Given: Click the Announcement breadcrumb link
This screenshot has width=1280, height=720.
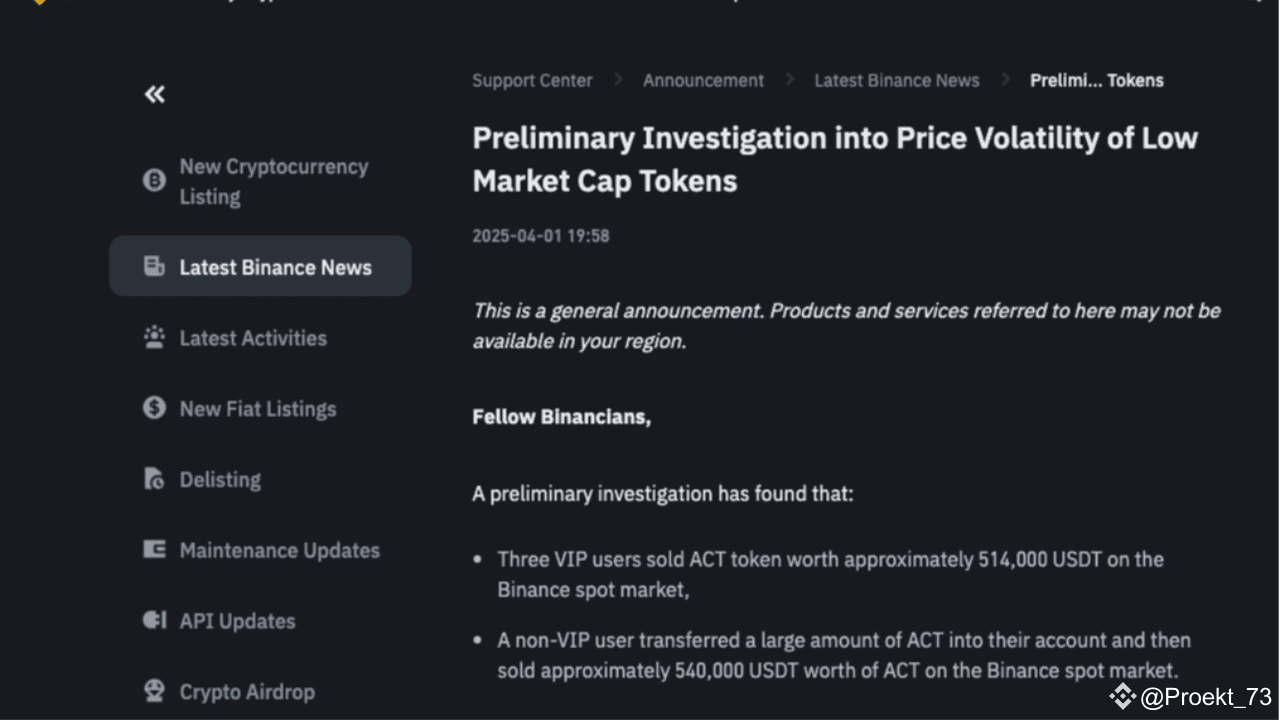Looking at the screenshot, I should point(703,80).
